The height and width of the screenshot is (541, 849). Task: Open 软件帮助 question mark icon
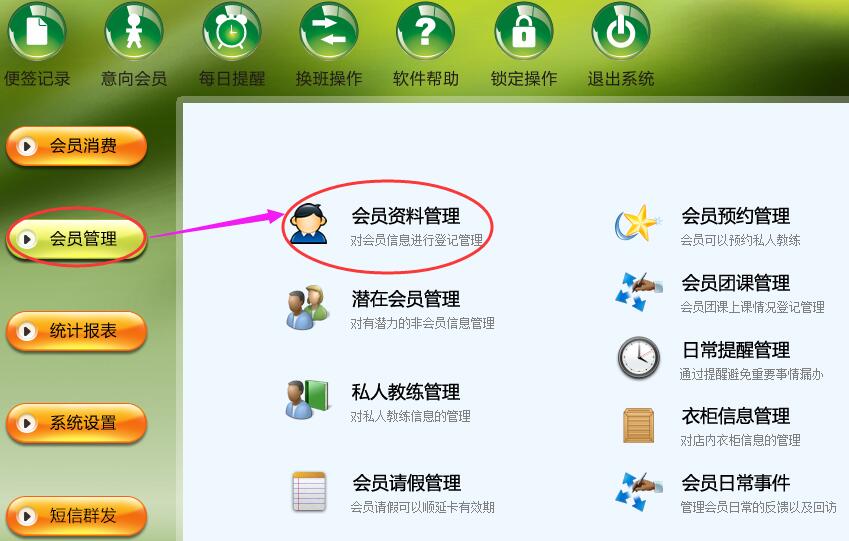pyautogui.click(x=426, y=31)
